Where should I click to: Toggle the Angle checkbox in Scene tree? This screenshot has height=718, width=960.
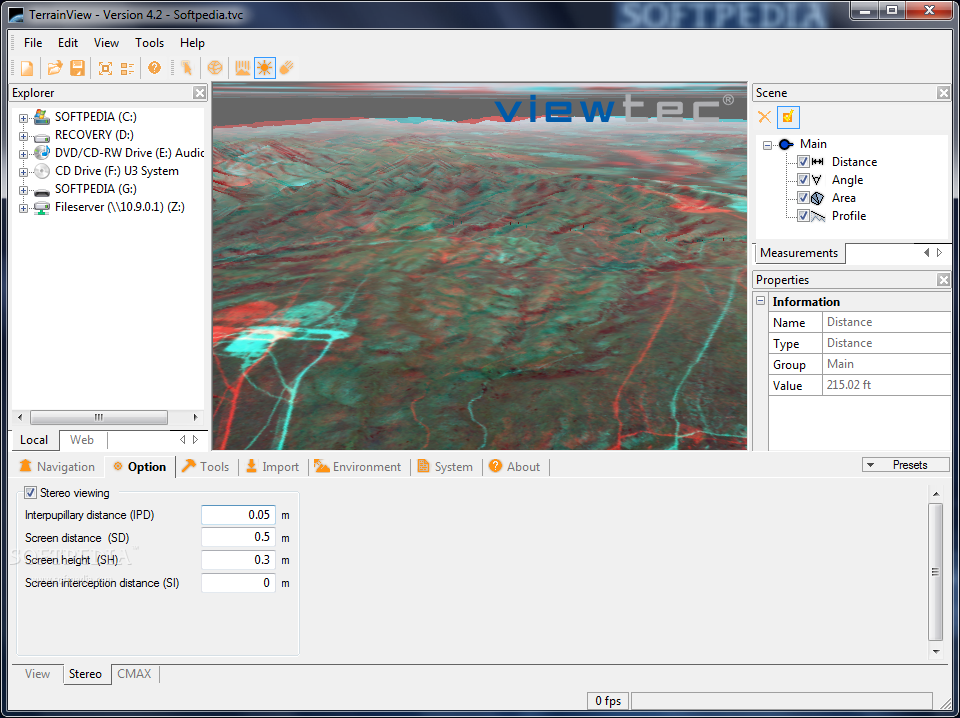[x=803, y=180]
